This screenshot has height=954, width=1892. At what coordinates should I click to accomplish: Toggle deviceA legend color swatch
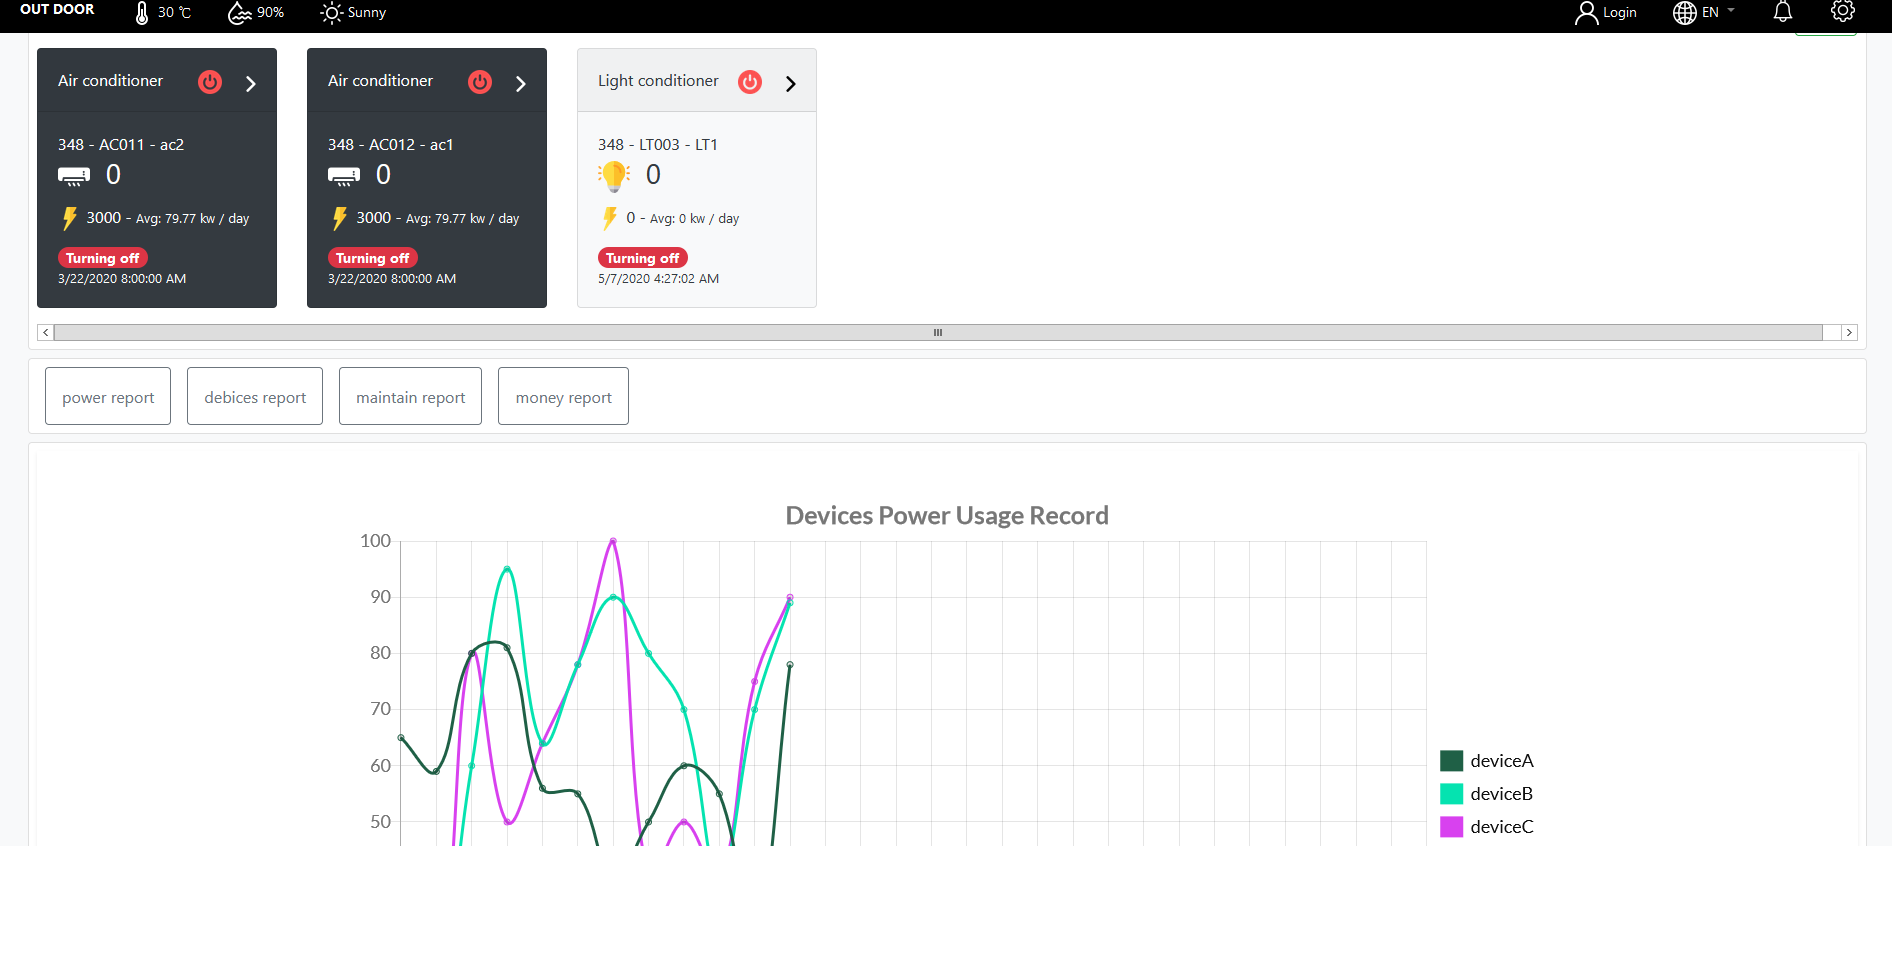click(1452, 761)
